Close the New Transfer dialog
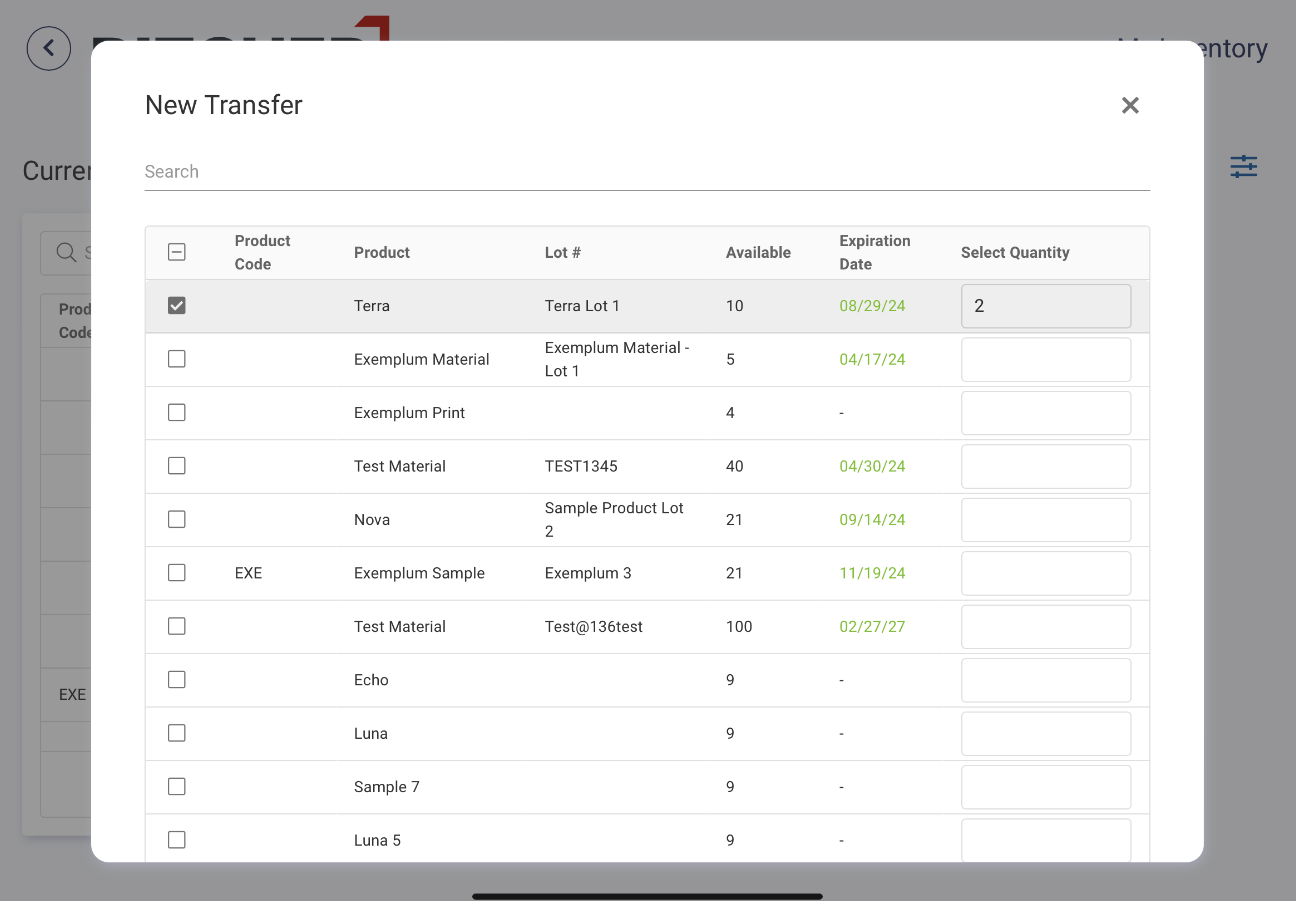This screenshot has height=901, width=1296. coord(1130,105)
